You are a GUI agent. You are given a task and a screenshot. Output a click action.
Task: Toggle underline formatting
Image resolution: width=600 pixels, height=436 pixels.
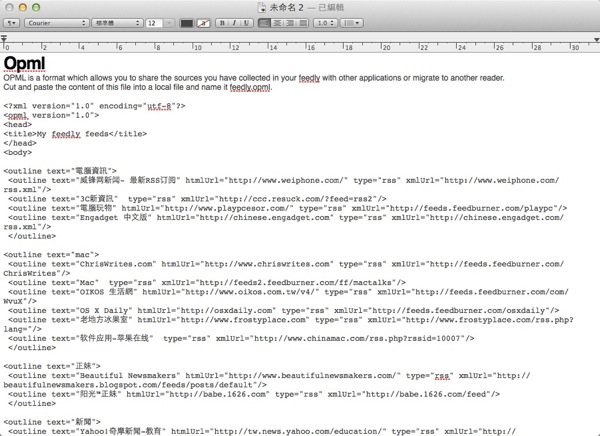click(x=246, y=23)
